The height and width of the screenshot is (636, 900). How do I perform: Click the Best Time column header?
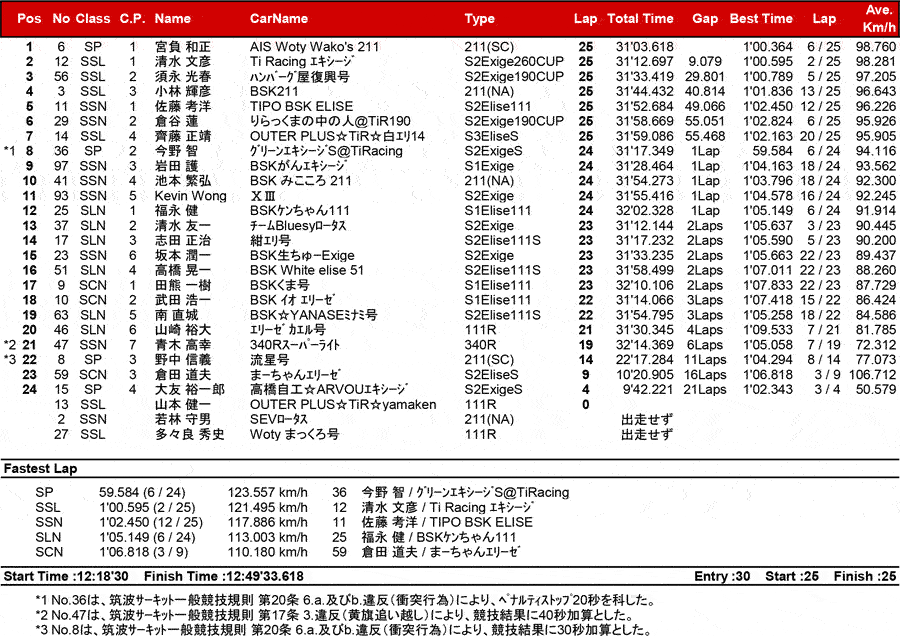point(761,18)
